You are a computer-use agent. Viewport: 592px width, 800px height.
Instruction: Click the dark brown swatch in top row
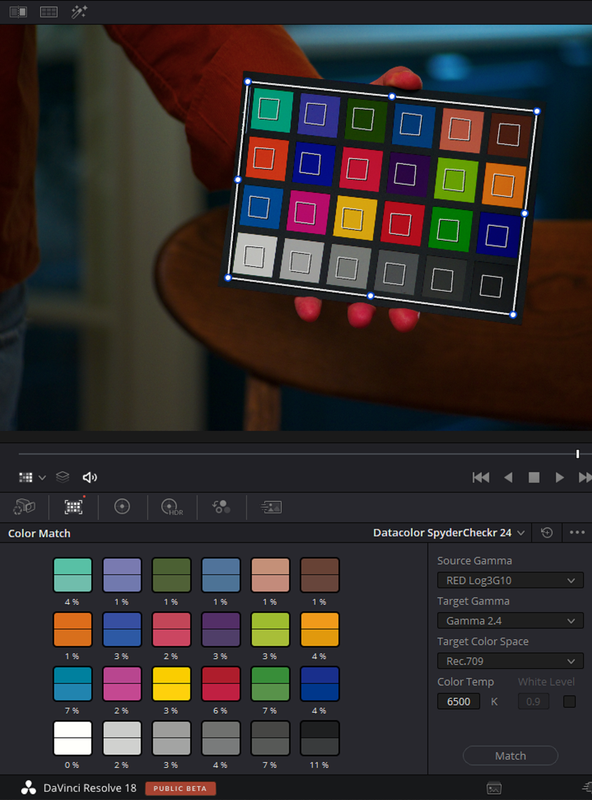tap(320, 575)
